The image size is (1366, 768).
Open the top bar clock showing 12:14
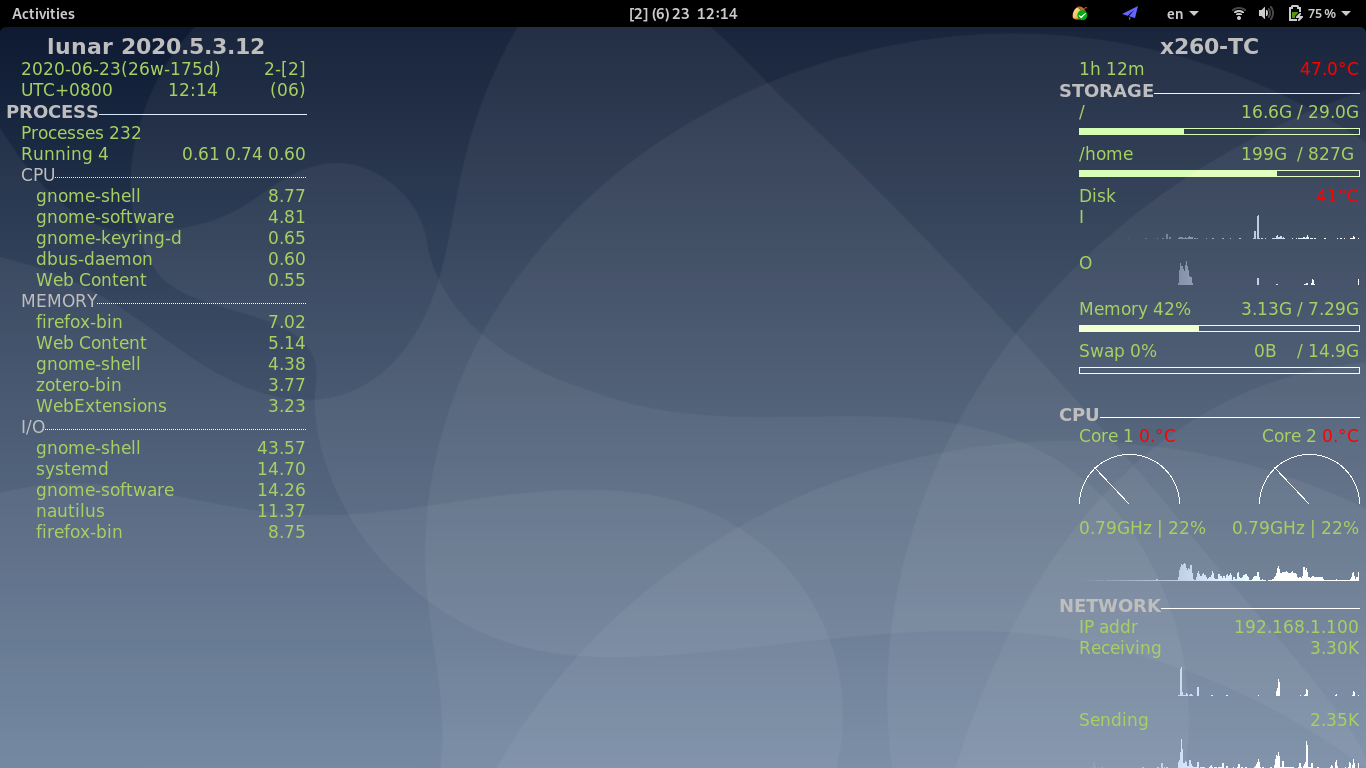(683, 14)
